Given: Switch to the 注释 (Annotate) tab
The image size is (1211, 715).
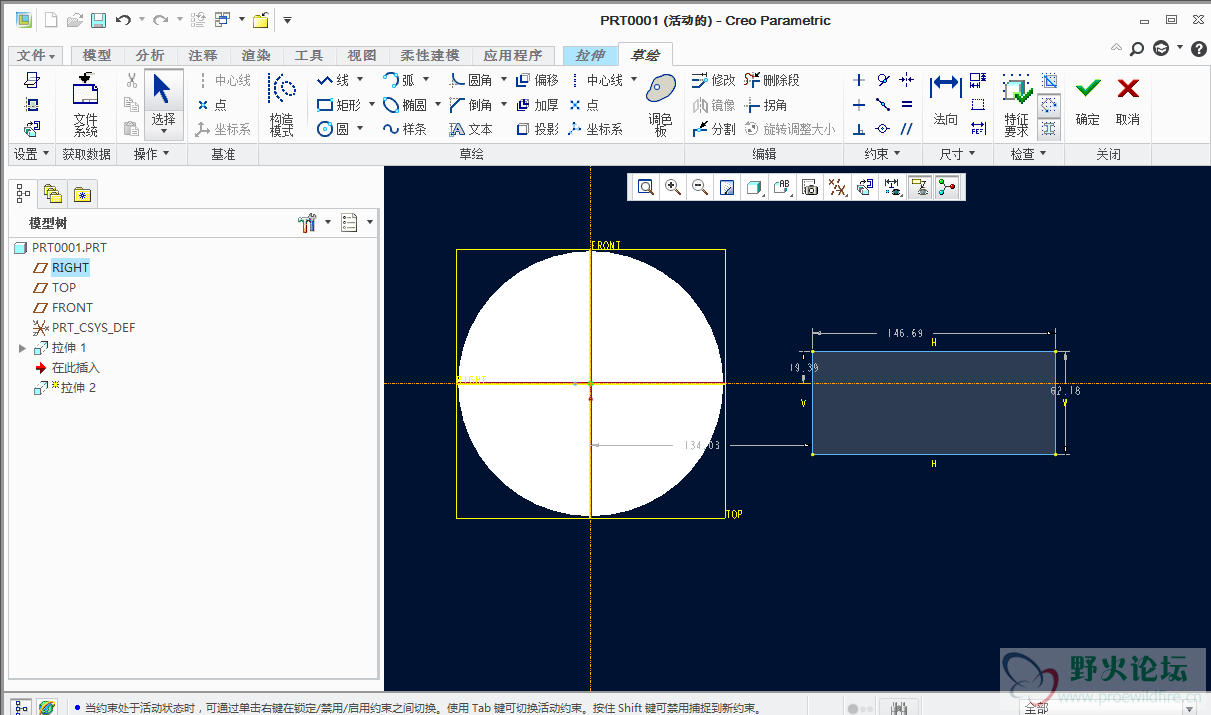Looking at the screenshot, I should pos(203,56).
